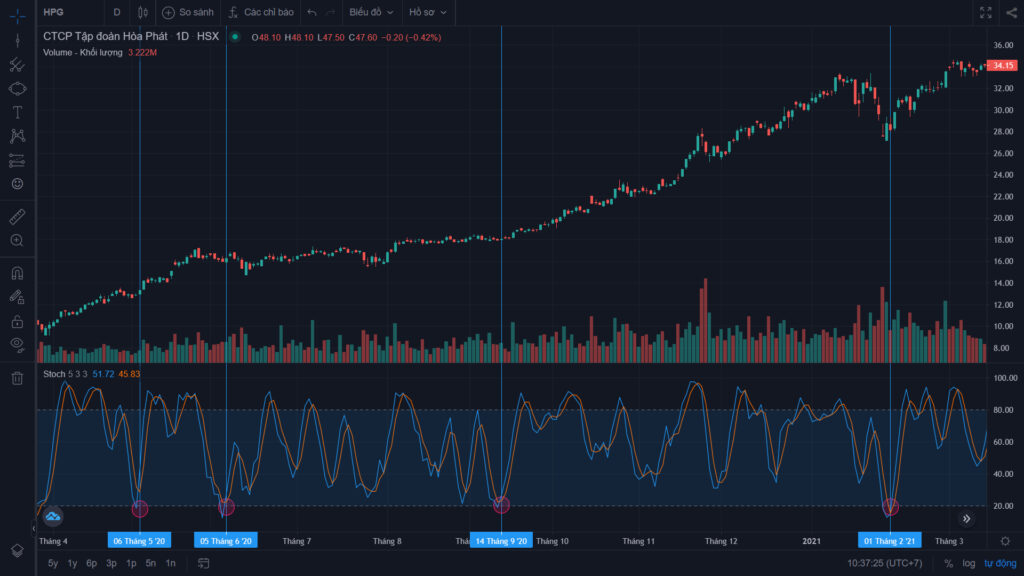Toggle percent scale mode
The width and height of the screenshot is (1024, 576).
click(948, 563)
